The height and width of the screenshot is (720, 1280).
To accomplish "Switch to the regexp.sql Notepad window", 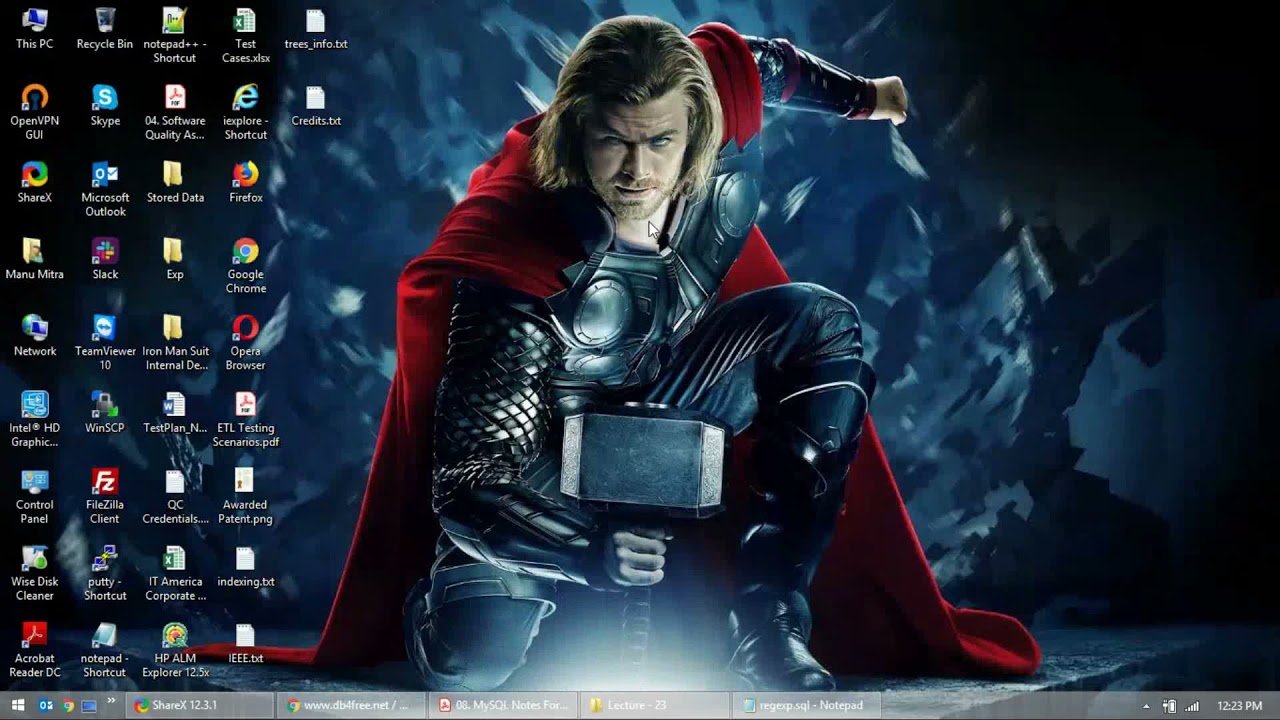I will (x=808, y=705).
